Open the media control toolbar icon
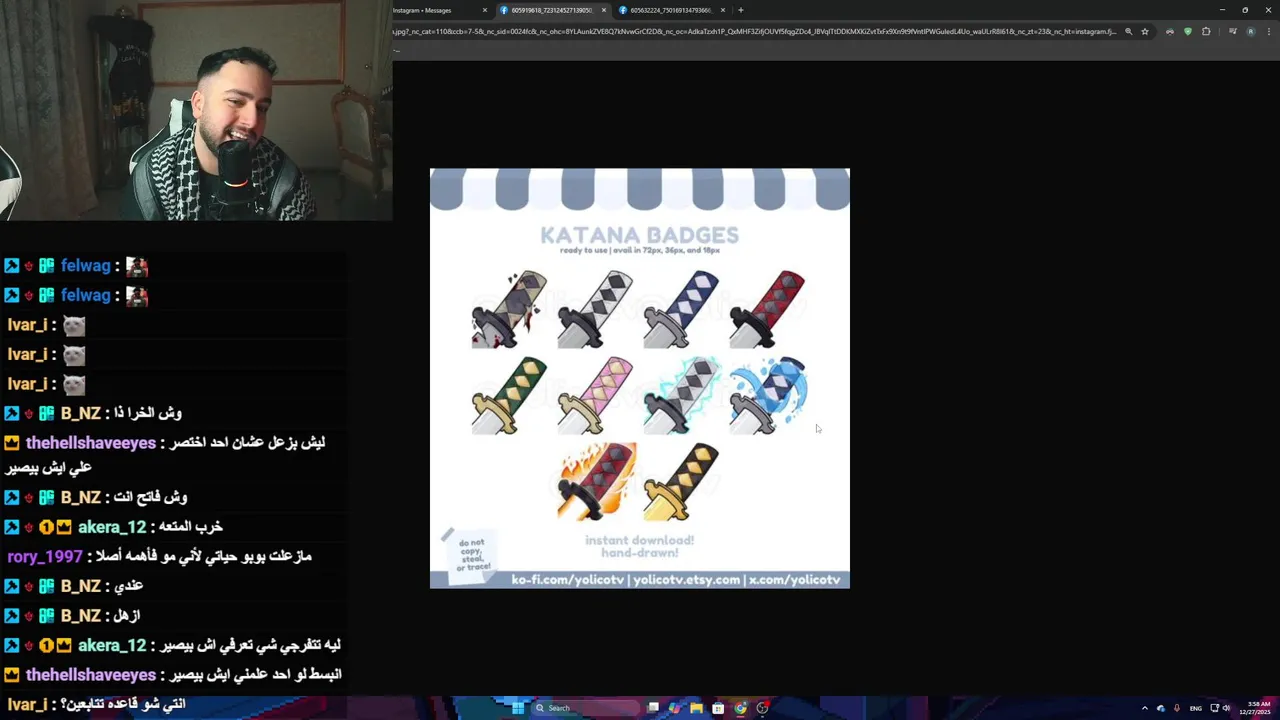The image size is (1280, 720). tap(1233, 31)
